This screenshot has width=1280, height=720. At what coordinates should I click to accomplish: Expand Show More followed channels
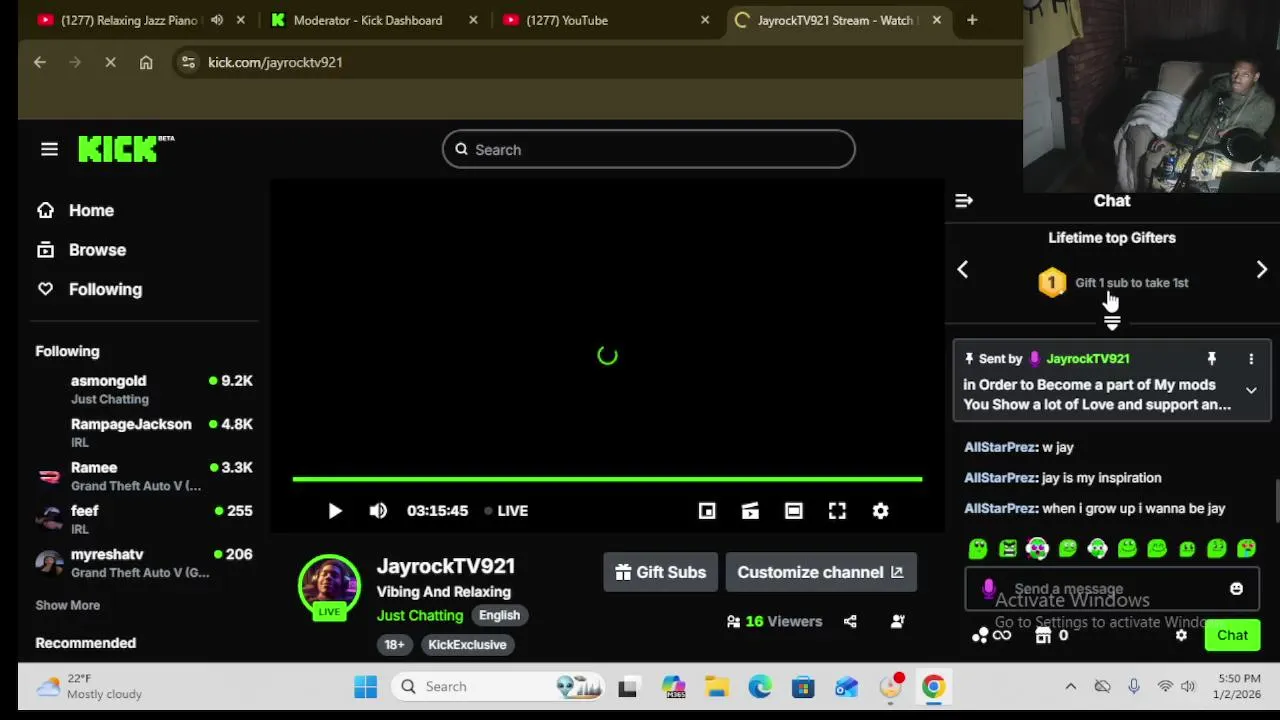point(67,605)
